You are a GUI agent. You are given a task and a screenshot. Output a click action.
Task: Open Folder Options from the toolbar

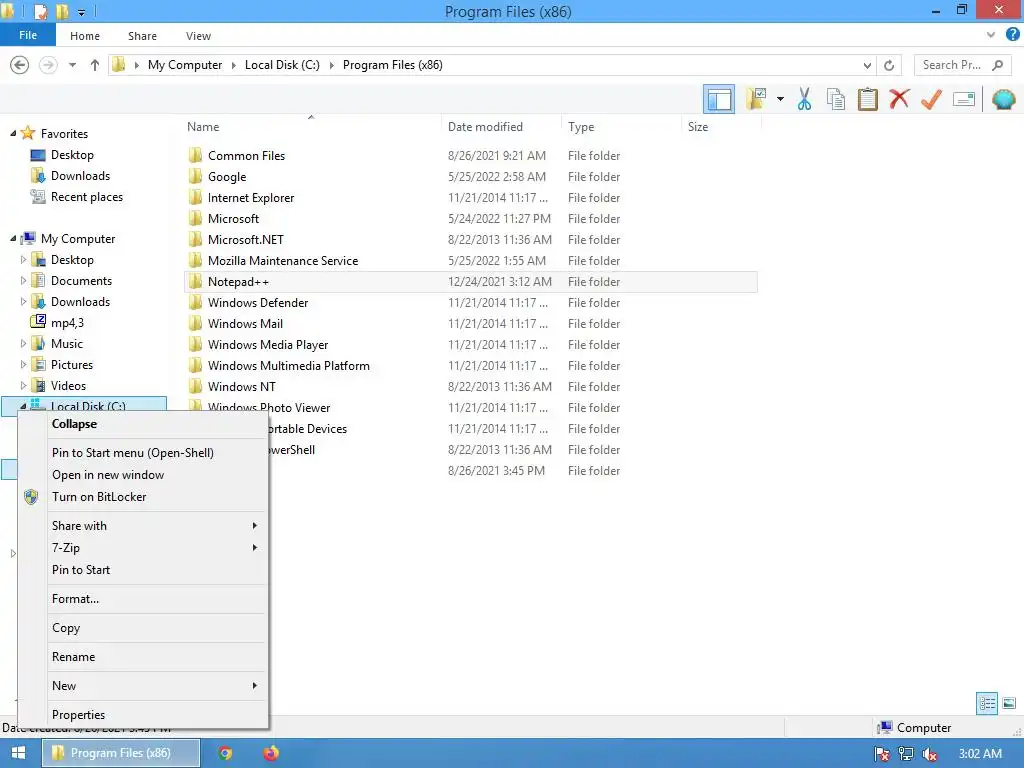click(x=756, y=99)
